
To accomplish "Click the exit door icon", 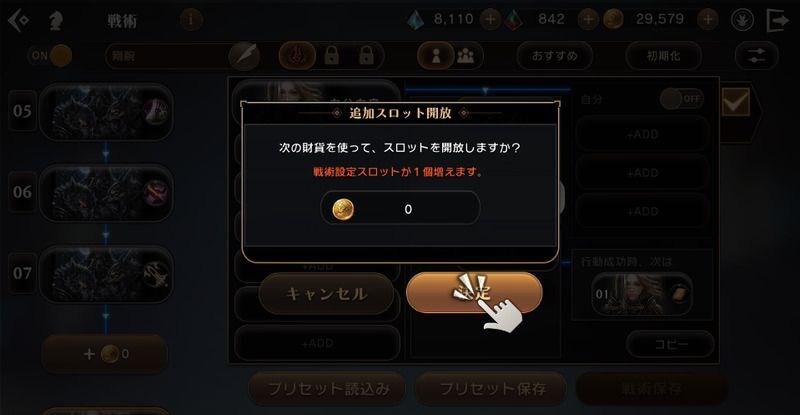I will coord(778,20).
